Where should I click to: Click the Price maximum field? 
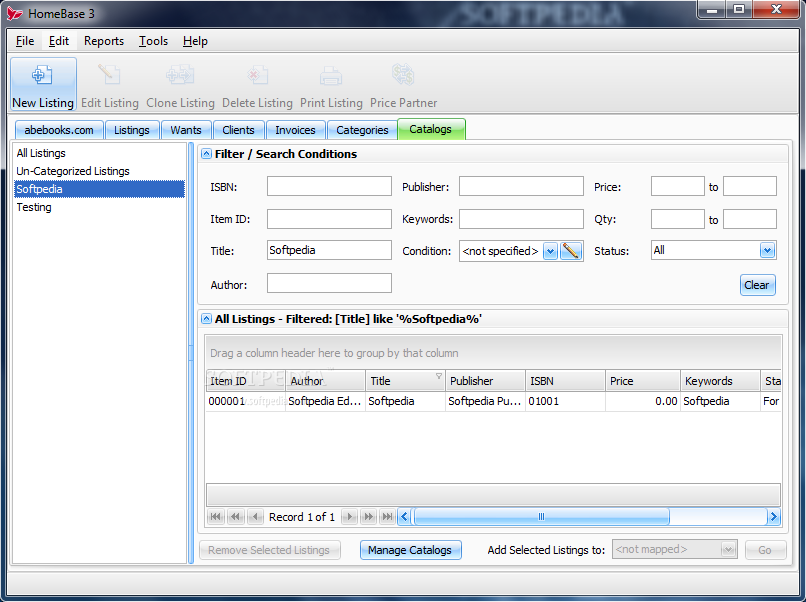749,186
